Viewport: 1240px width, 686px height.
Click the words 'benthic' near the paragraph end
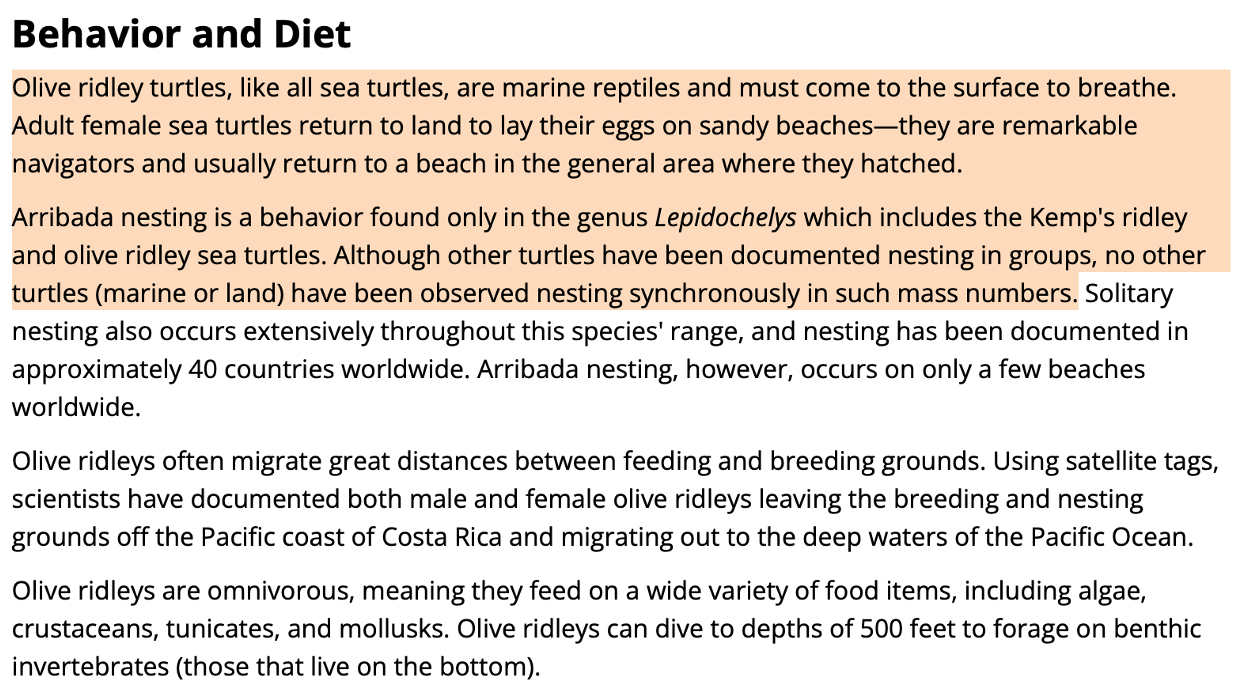click(1158, 629)
